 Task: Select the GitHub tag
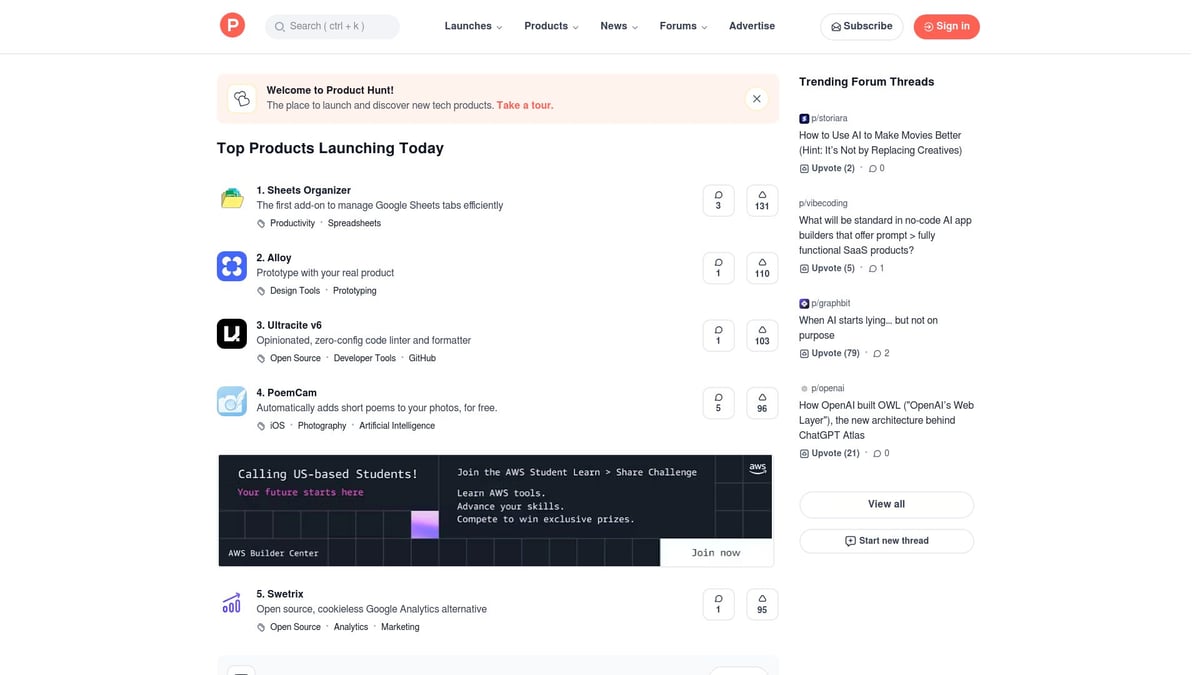pos(422,358)
